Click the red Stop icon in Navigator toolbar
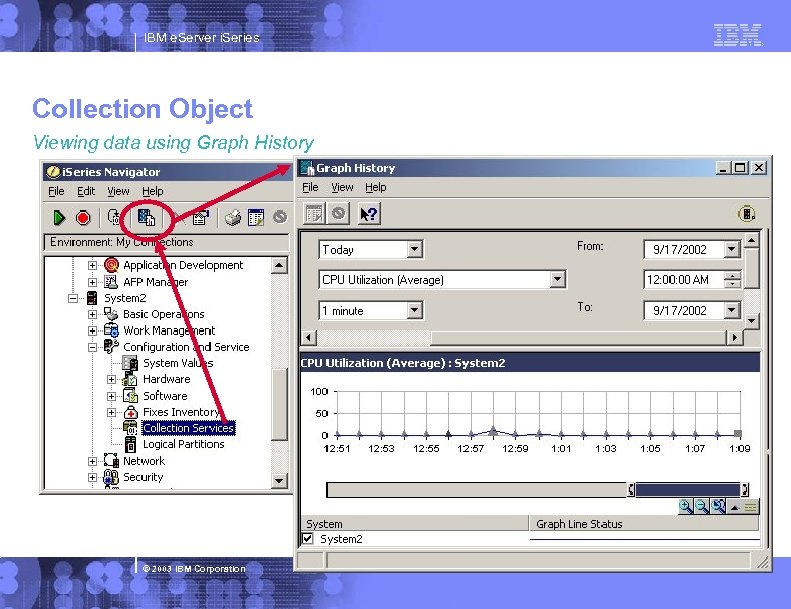 point(83,217)
